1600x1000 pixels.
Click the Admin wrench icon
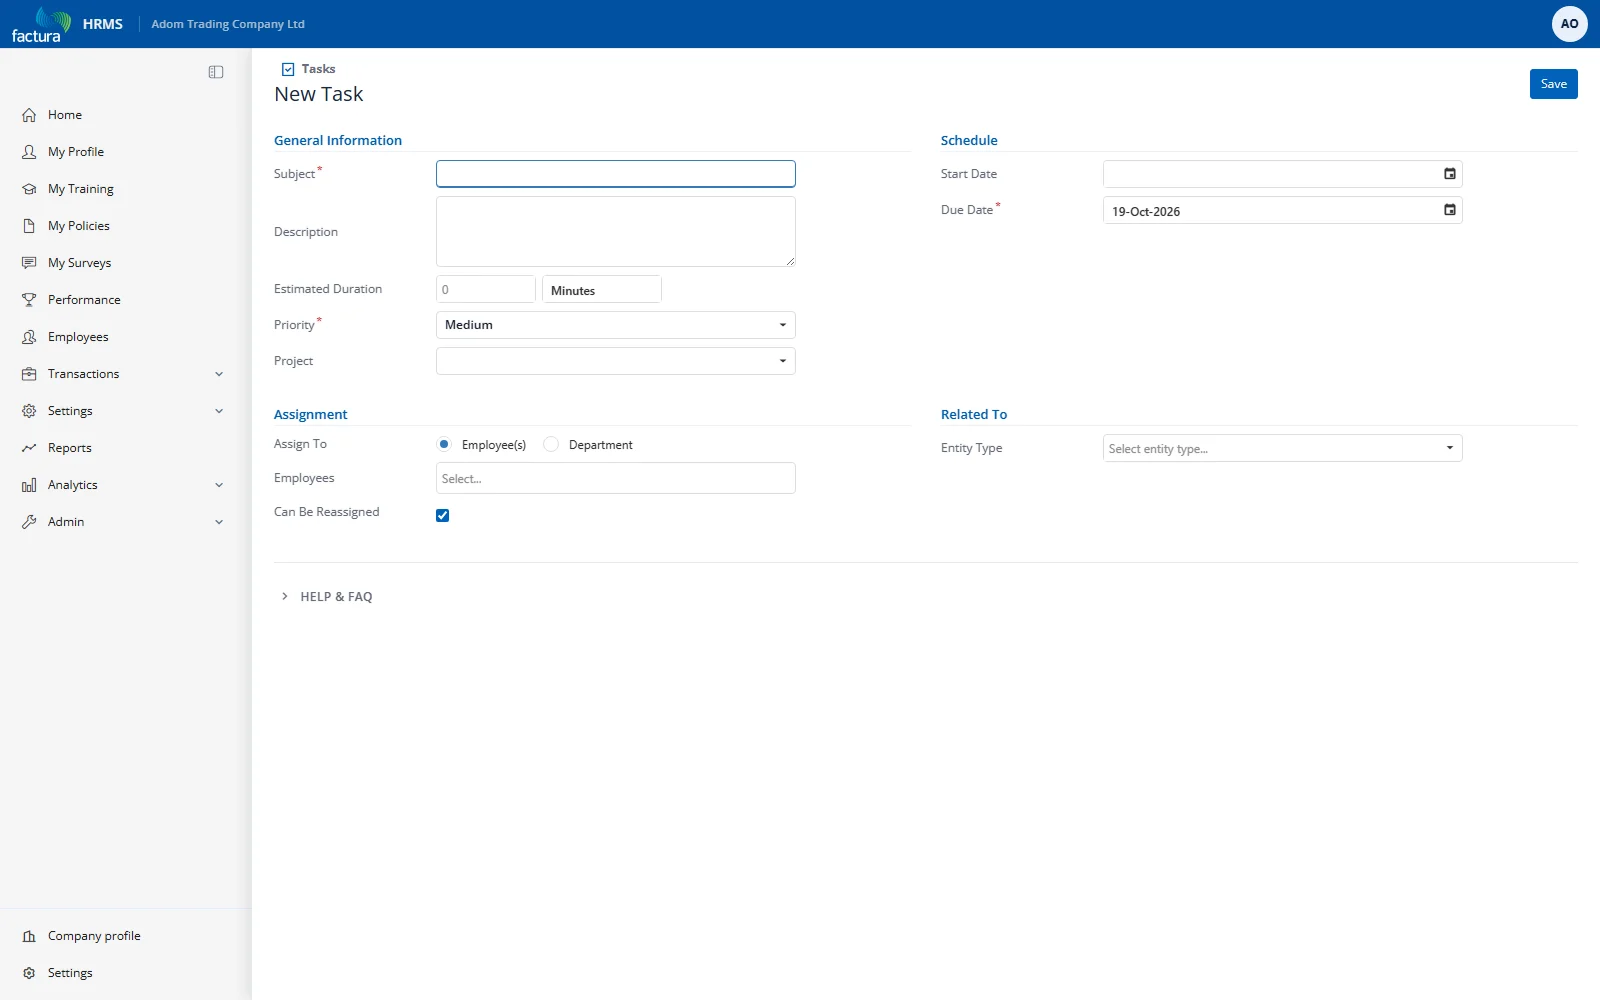tap(29, 522)
